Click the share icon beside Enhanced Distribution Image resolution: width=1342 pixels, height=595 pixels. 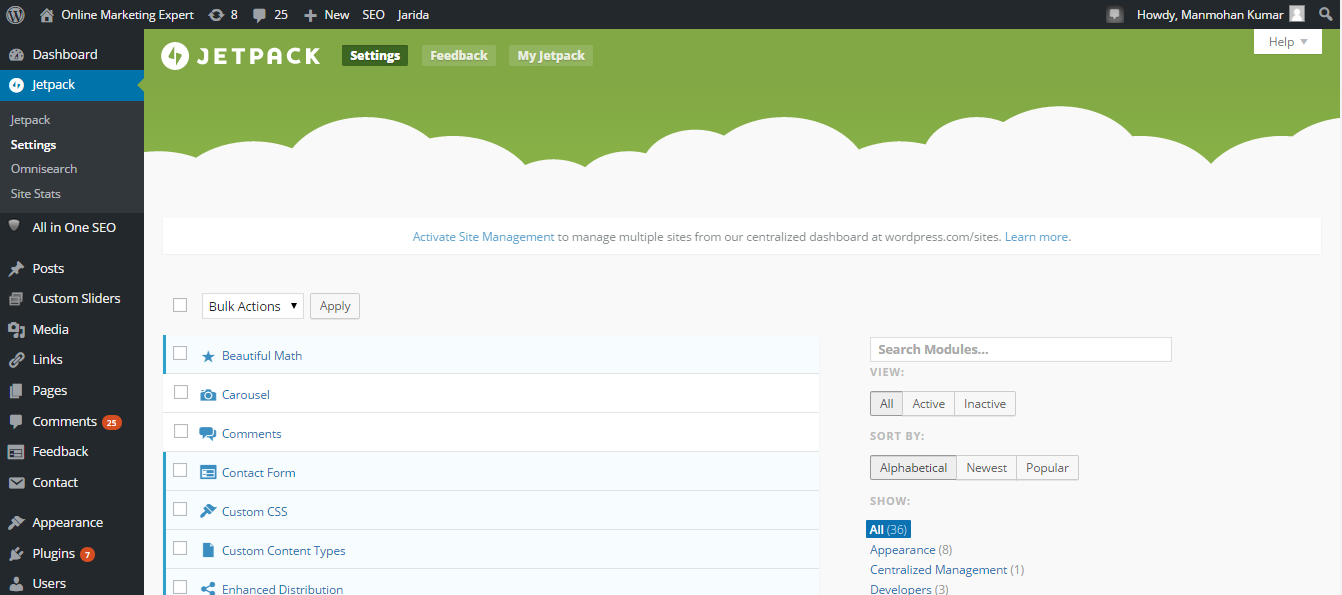tap(208, 589)
